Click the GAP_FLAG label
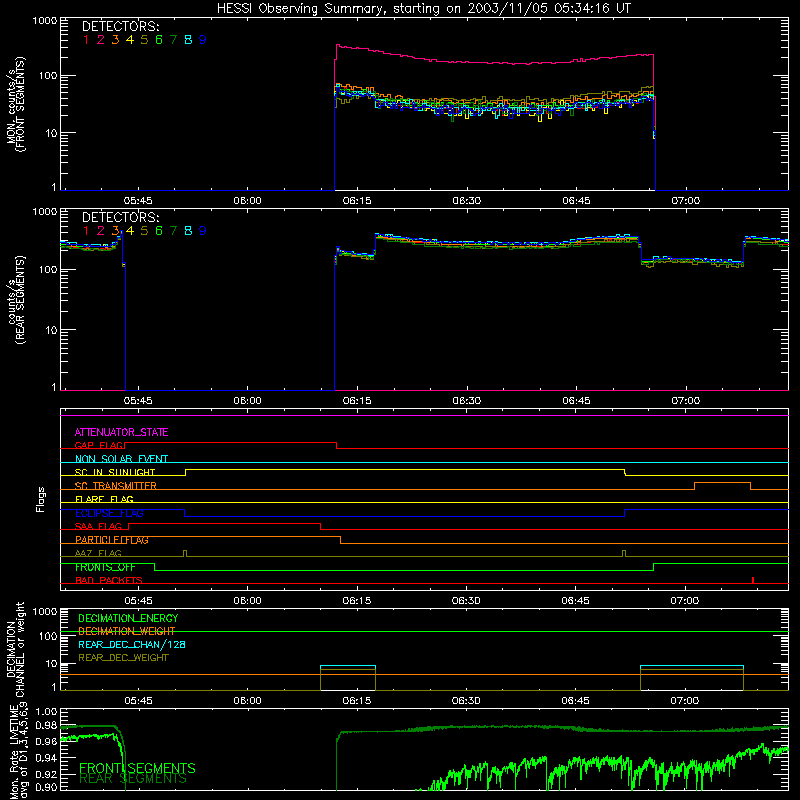 point(100,445)
